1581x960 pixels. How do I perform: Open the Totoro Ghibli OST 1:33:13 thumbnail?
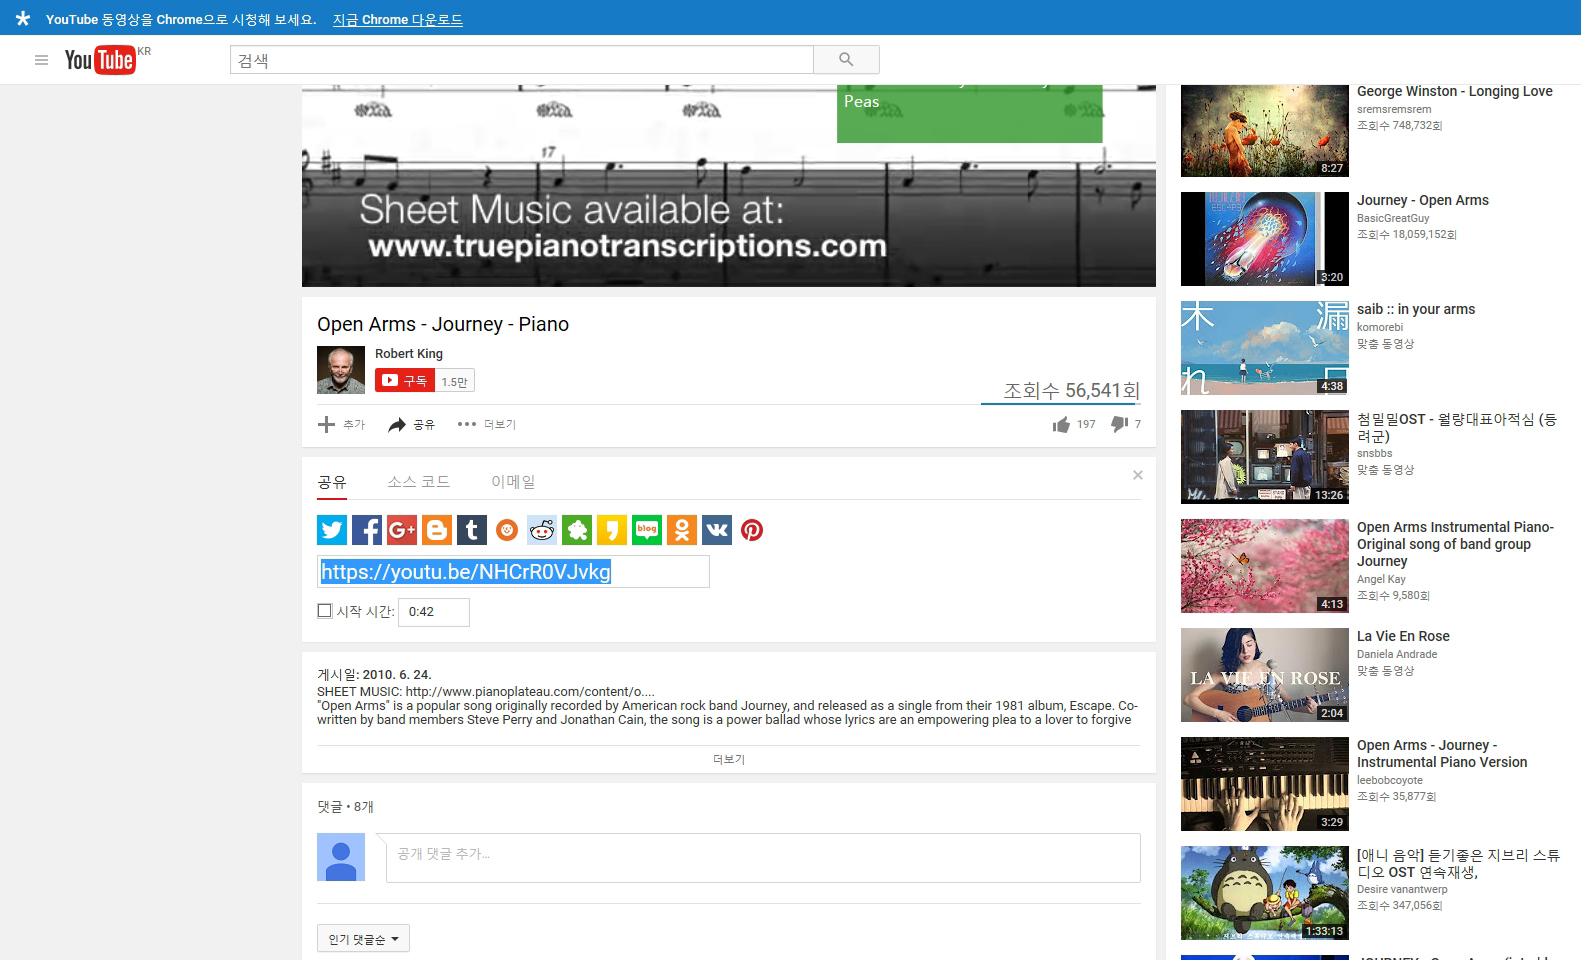click(x=1265, y=893)
